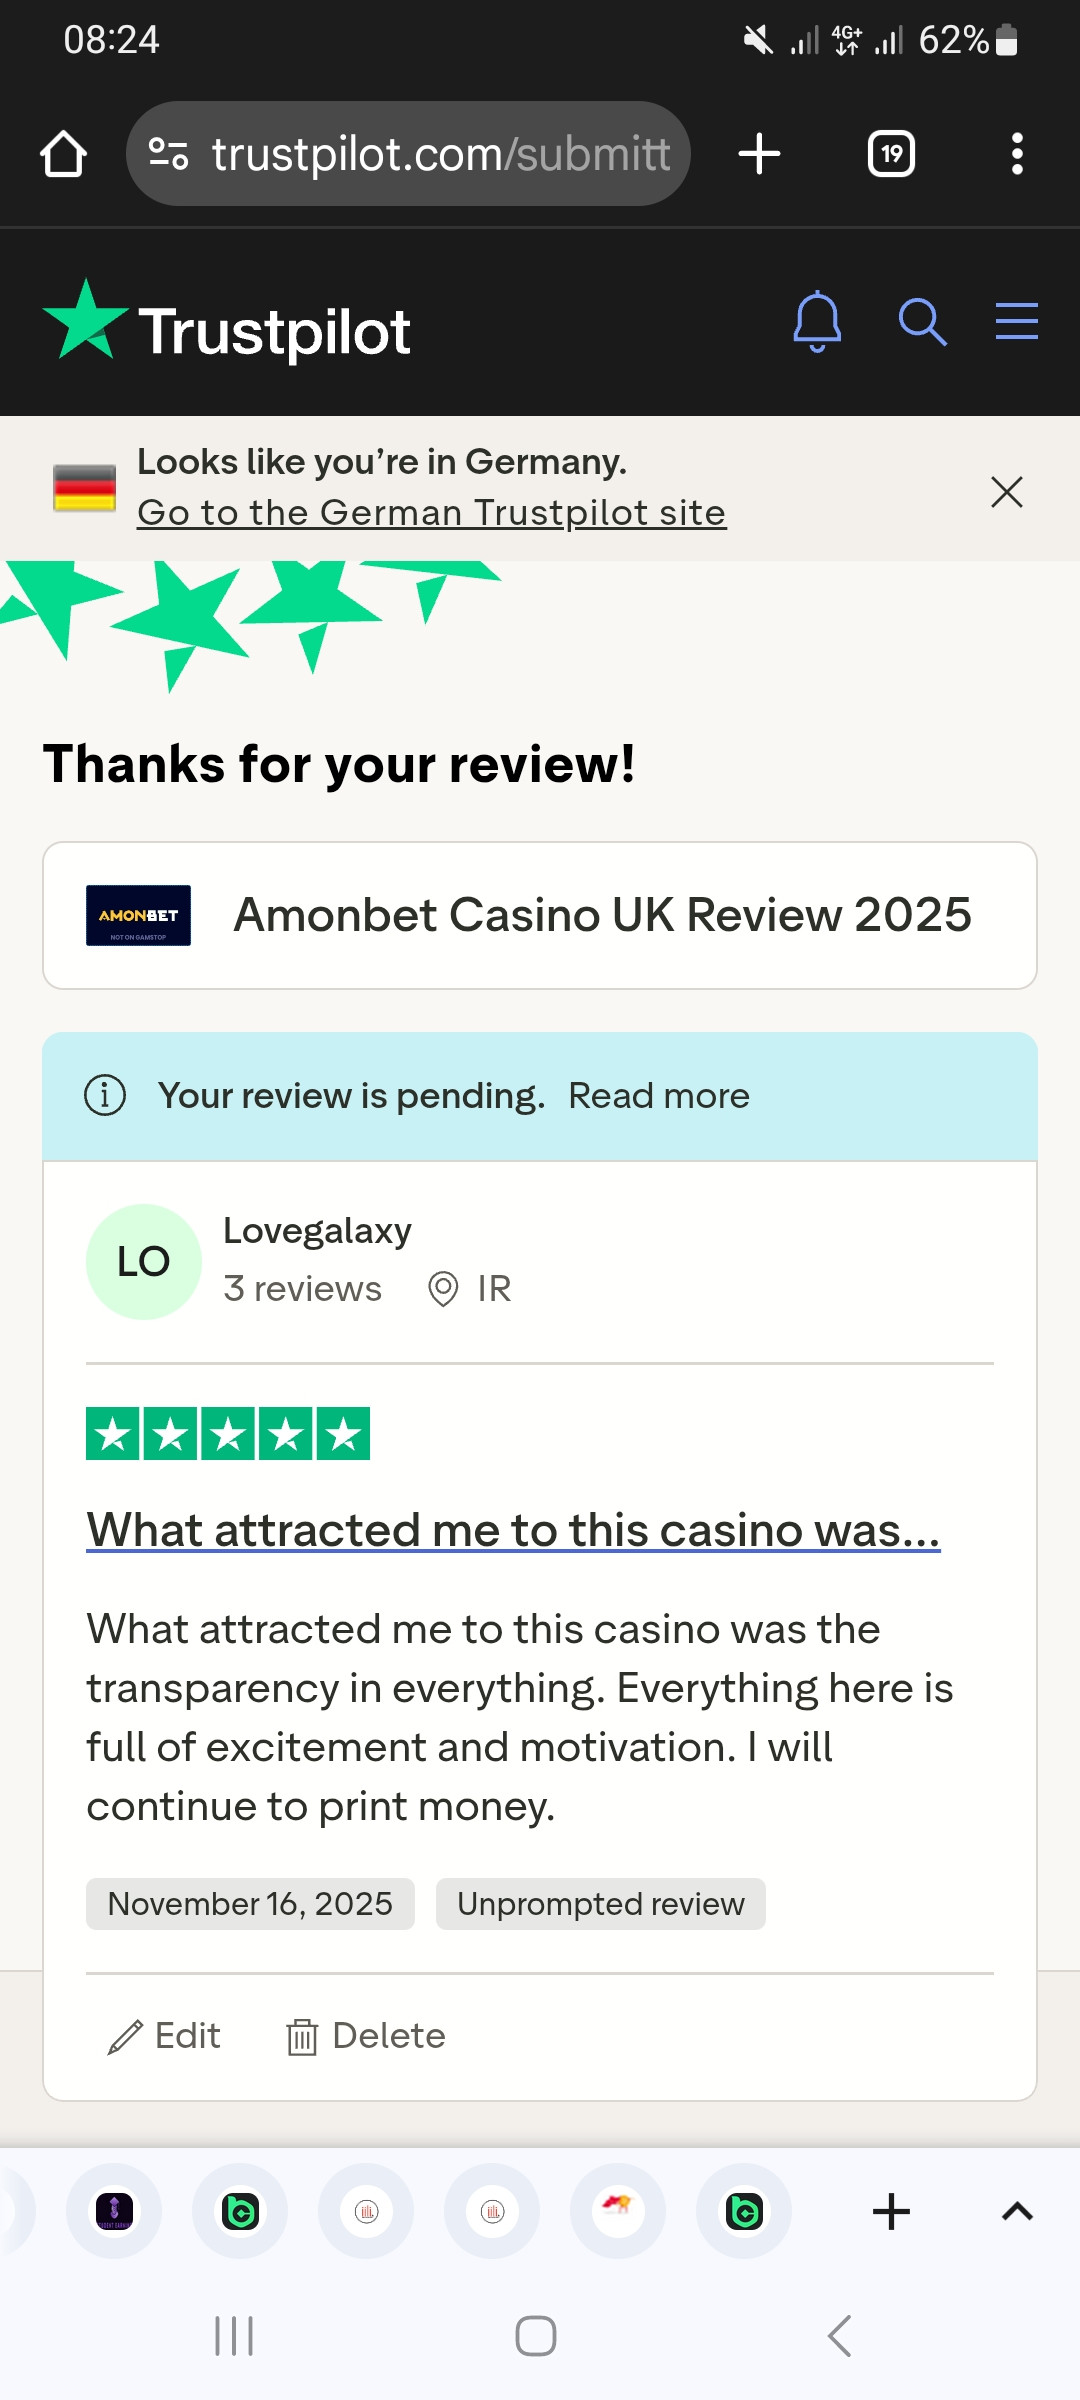Edit the submitted review

coord(165,2036)
